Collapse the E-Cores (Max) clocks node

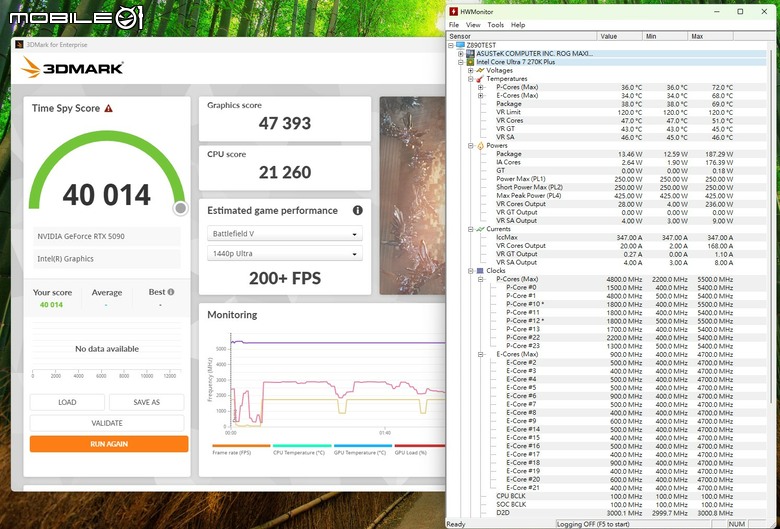click(x=481, y=354)
